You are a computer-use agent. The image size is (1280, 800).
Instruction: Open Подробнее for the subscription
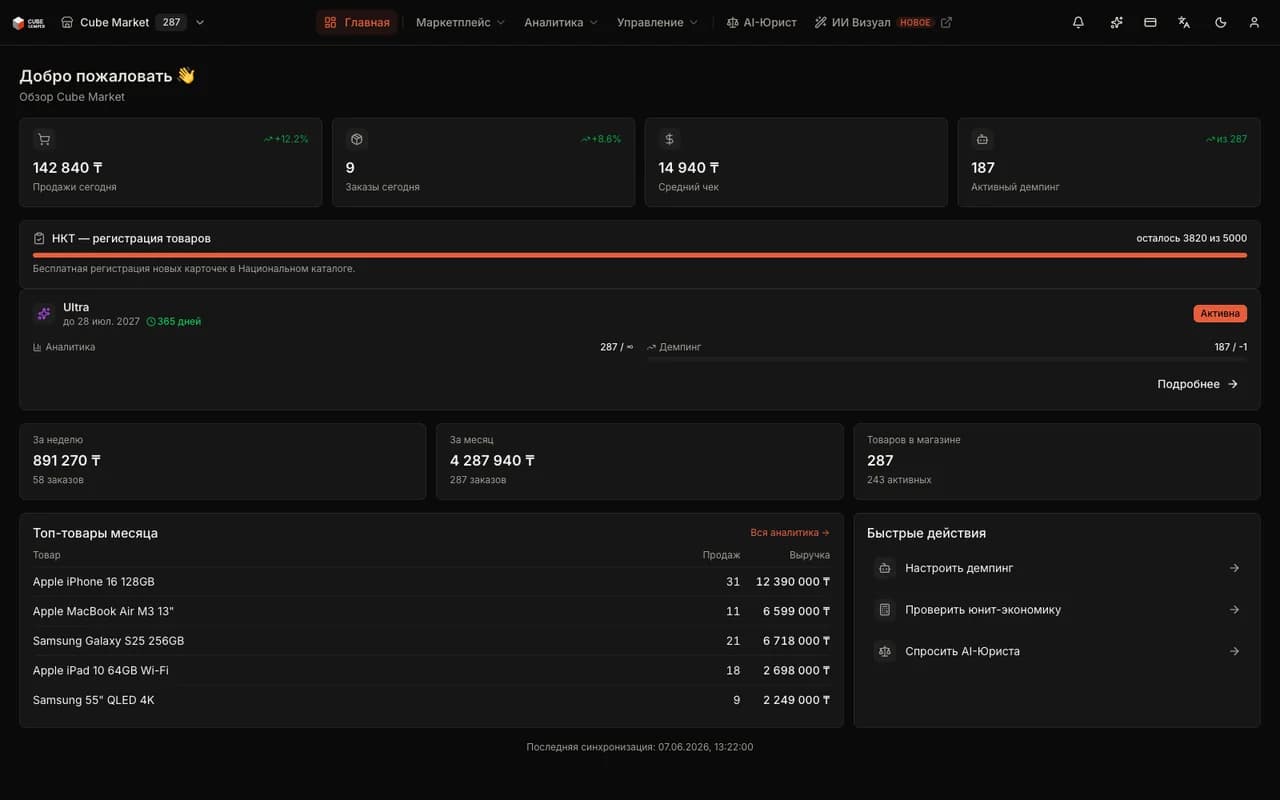click(x=1198, y=384)
